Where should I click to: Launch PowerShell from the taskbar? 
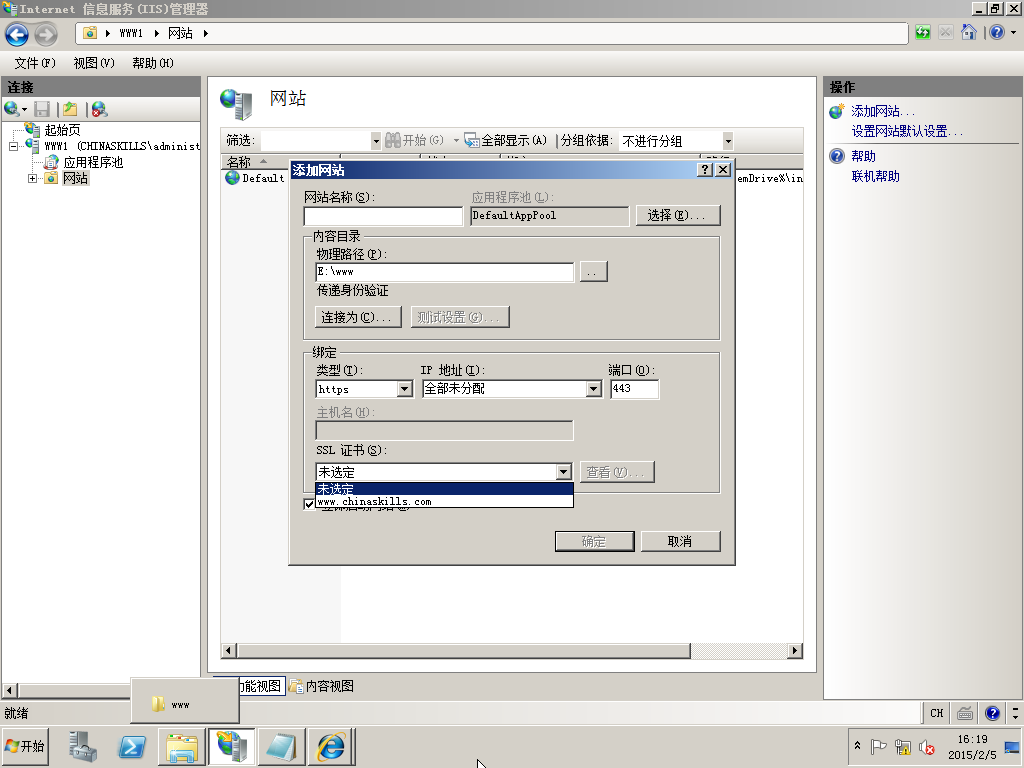pyautogui.click(x=132, y=746)
